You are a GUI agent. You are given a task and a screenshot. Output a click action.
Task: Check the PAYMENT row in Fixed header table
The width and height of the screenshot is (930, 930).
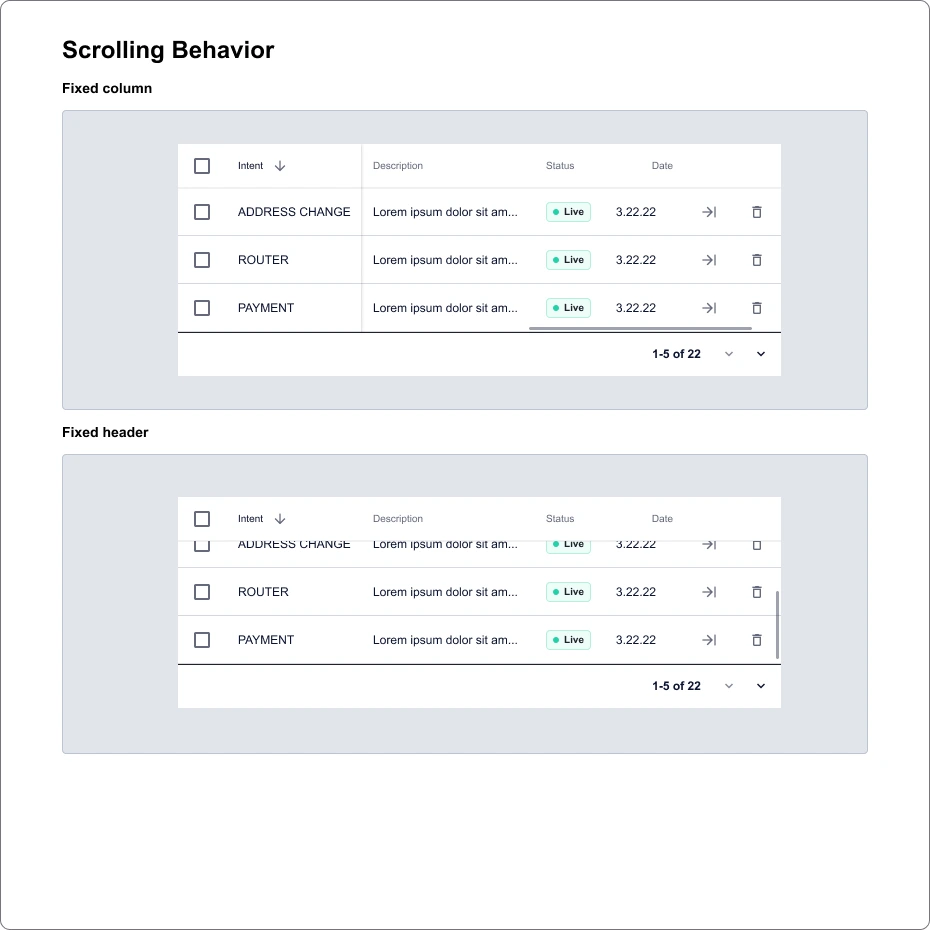click(202, 640)
